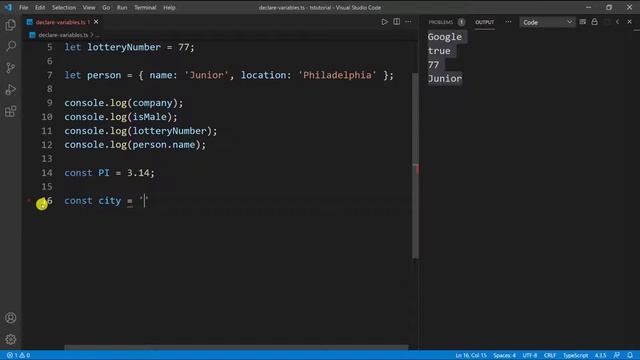Open the Terminal menu
This screenshot has width=640, height=360.
[x=145, y=7]
